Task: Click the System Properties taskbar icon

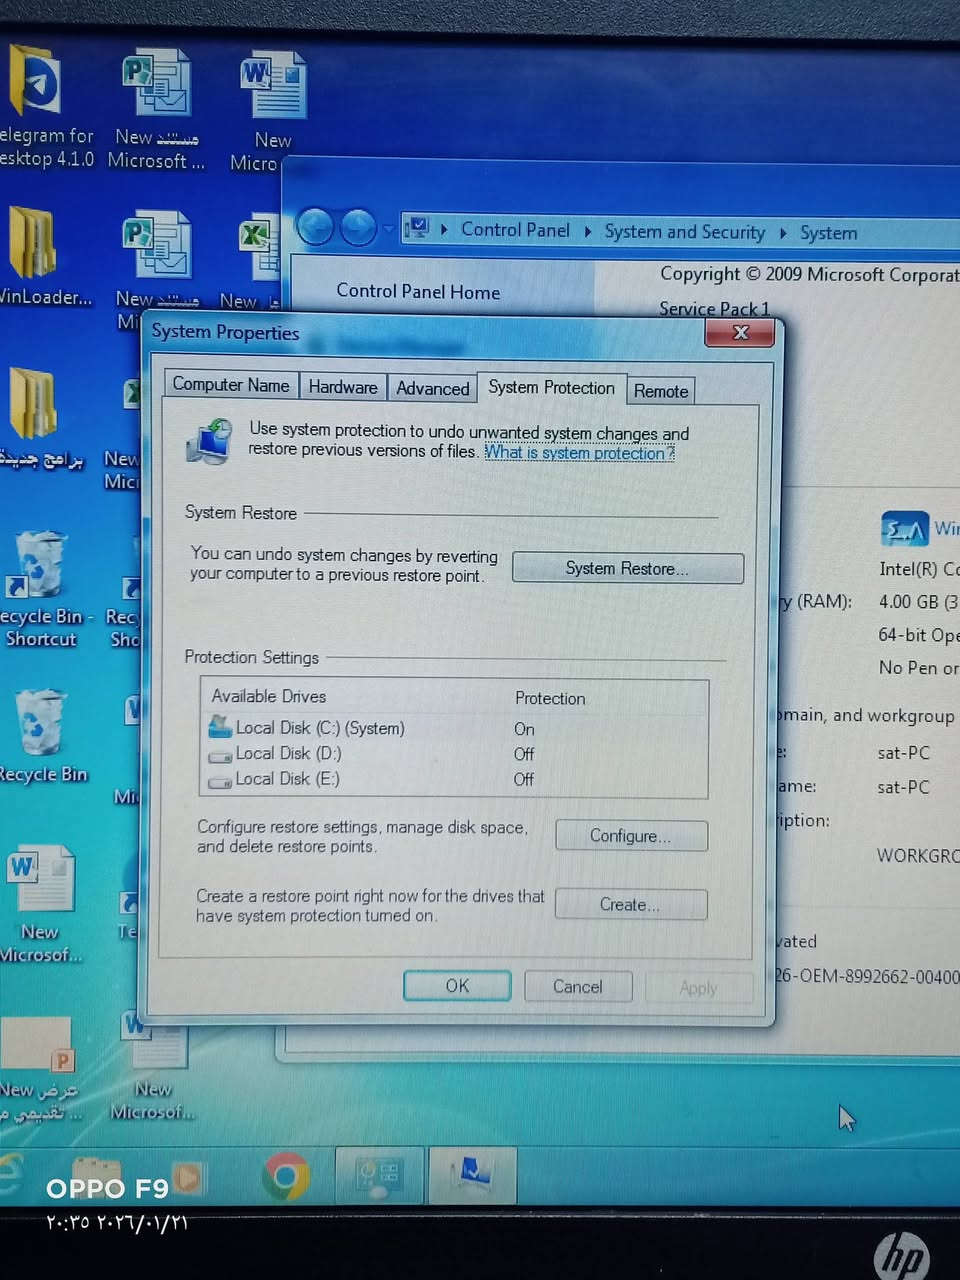Action: point(472,1176)
